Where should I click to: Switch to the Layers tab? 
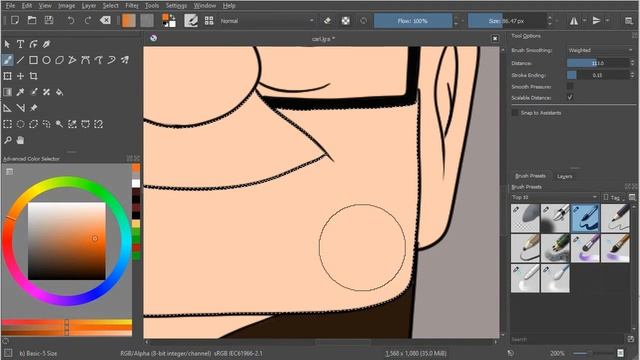click(x=564, y=176)
